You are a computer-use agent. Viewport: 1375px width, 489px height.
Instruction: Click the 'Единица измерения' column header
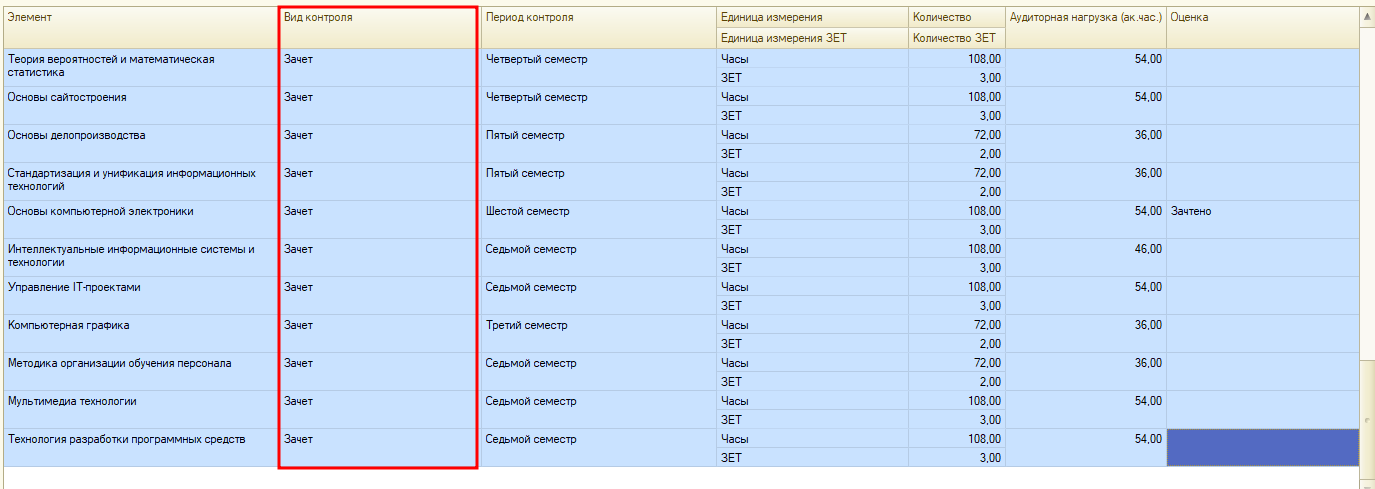tap(812, 18)
